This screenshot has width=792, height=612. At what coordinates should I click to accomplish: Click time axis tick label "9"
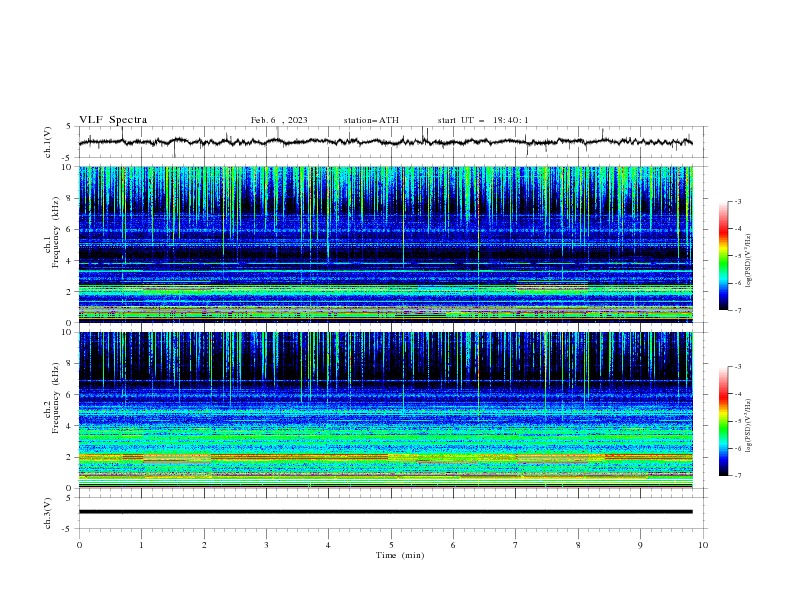coord(640,545)
